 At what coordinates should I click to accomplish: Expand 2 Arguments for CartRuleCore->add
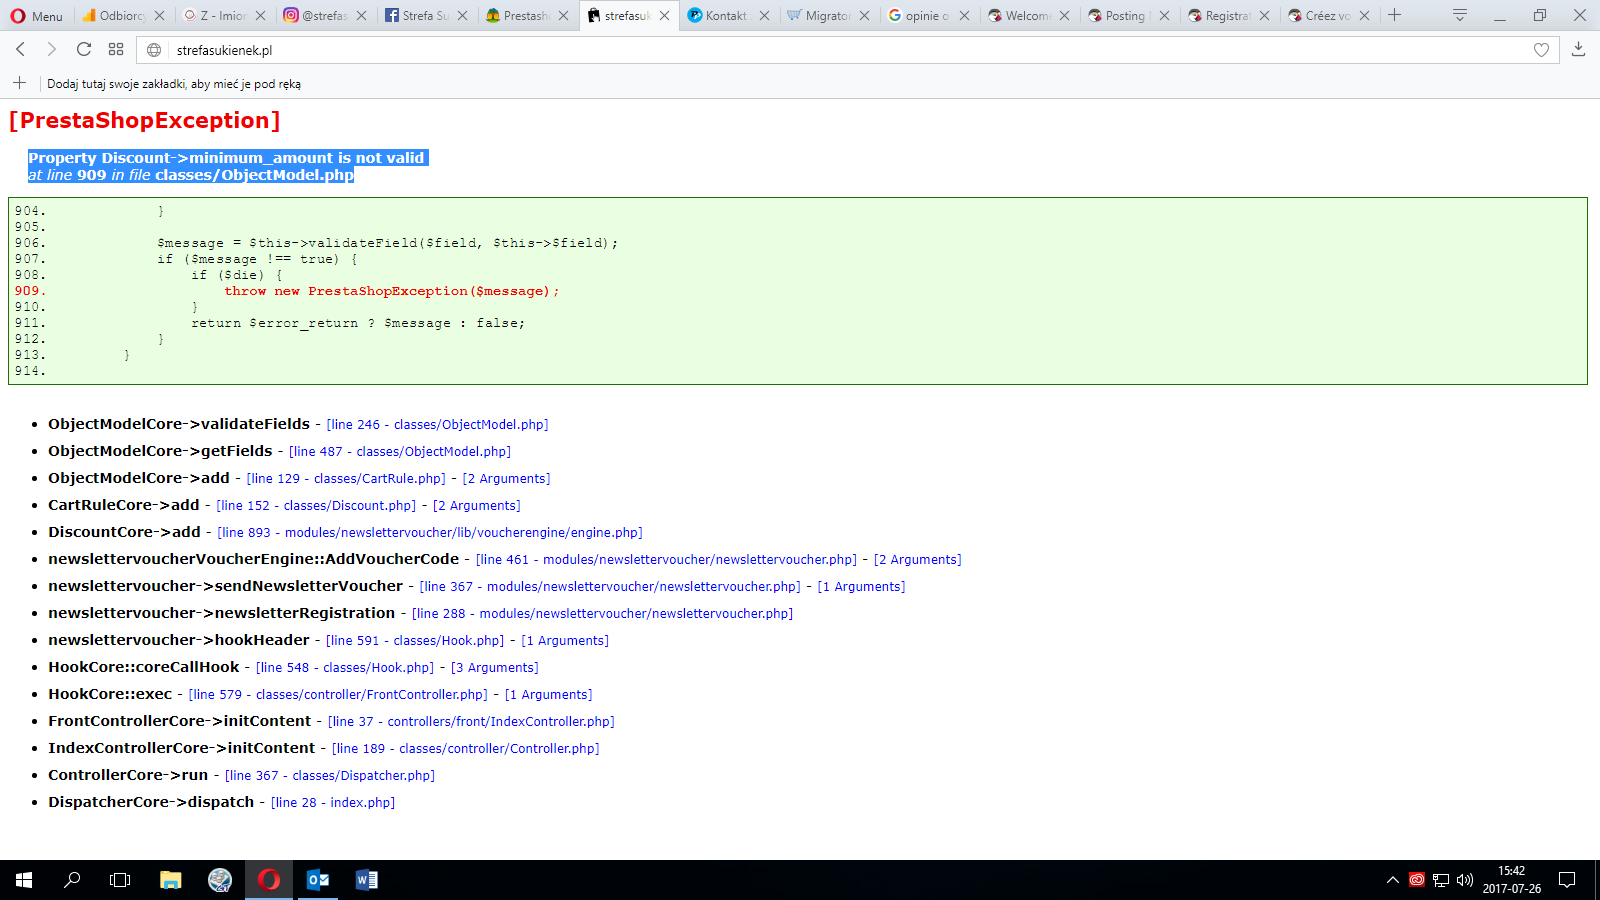[477, 506]
